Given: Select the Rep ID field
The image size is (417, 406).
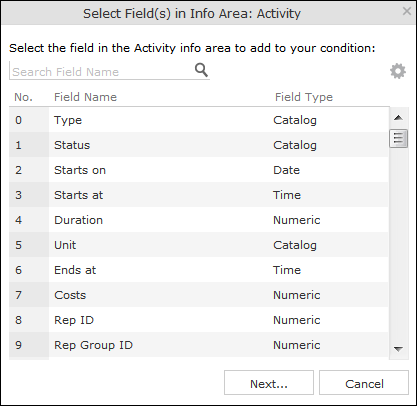Looking at the screenshot, I should coord(199,320).
